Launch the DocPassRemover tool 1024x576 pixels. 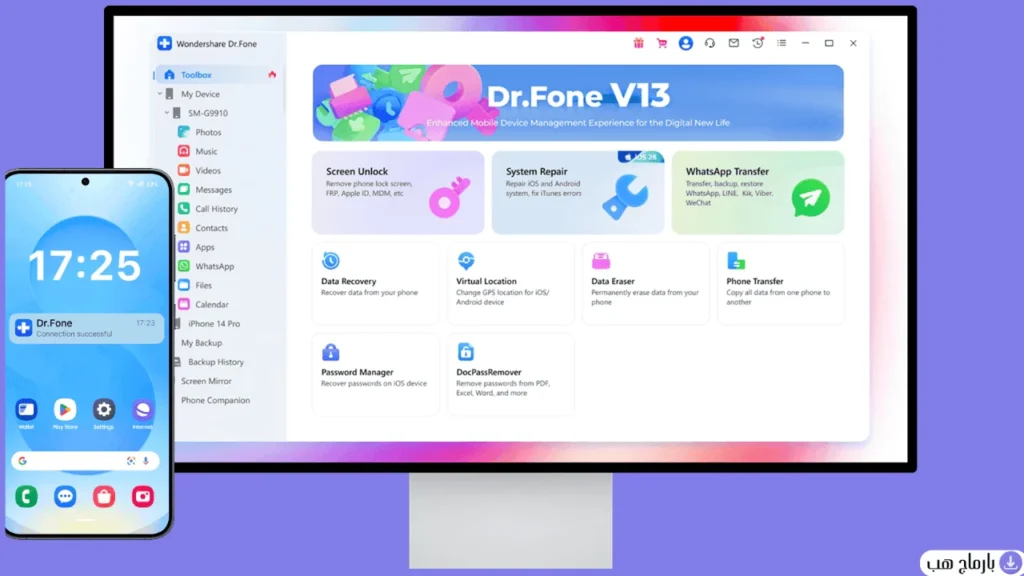pos(511,374)
